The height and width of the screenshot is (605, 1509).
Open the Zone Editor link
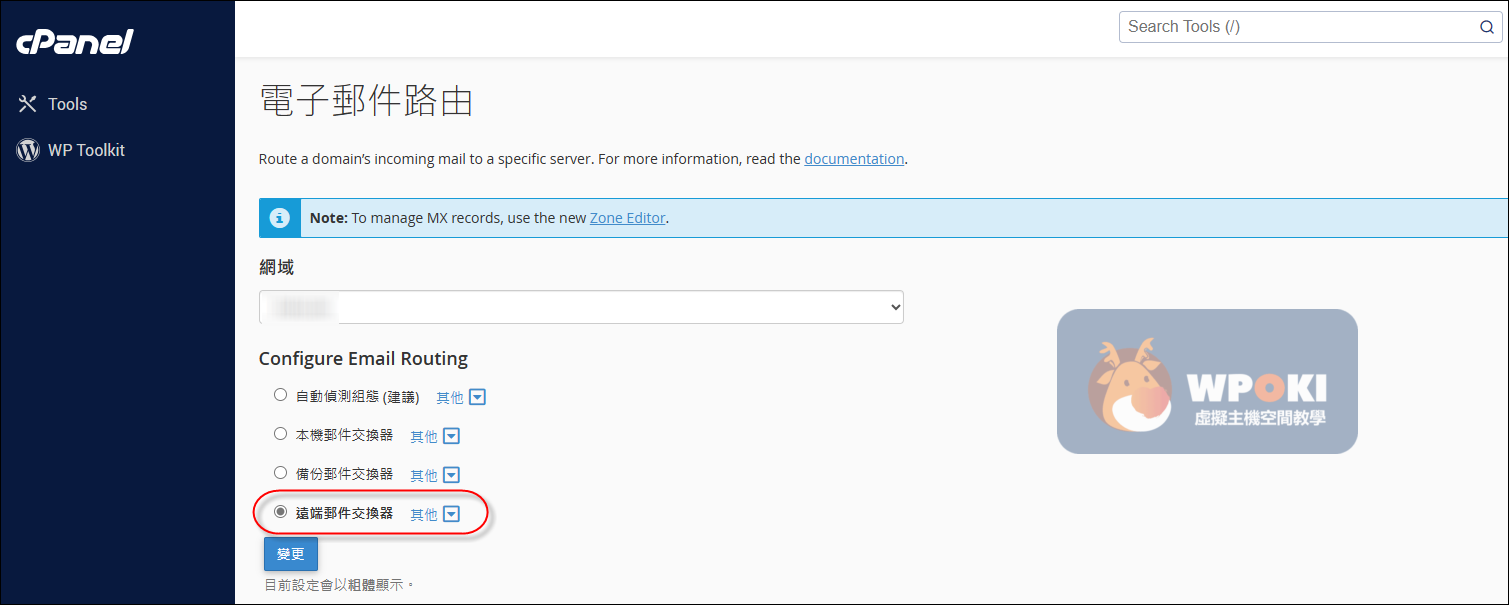tap(627, 217)
